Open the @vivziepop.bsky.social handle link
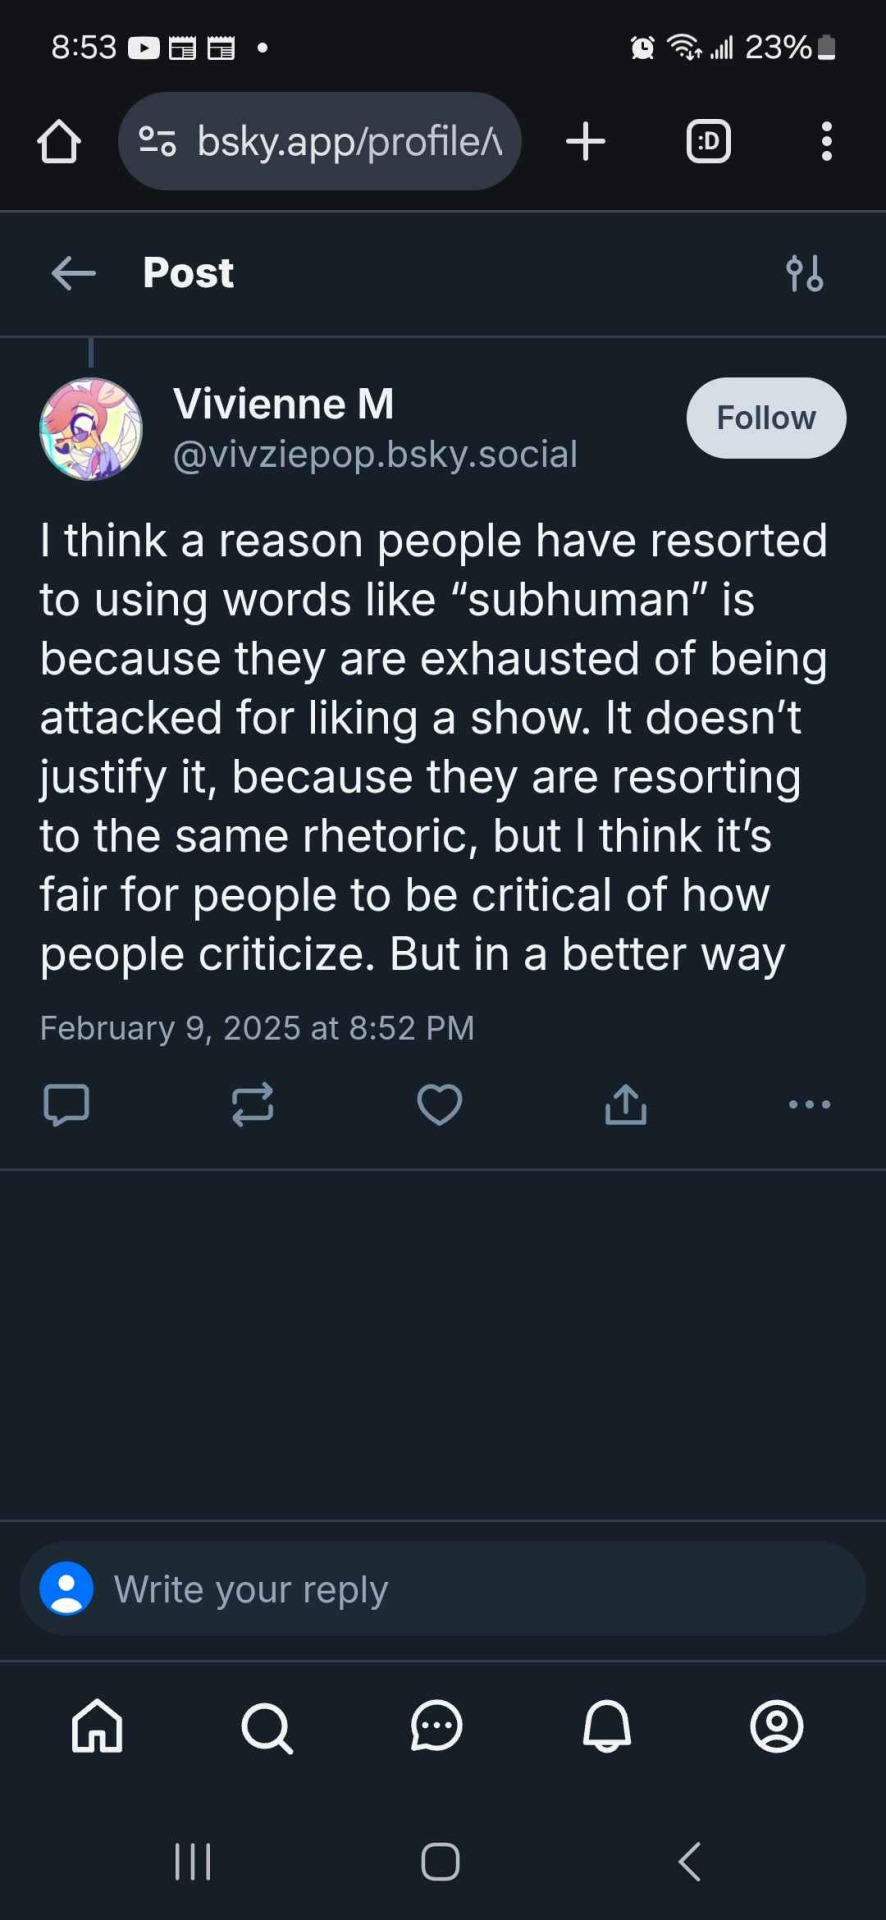This screenshot has width=886, height=1920. (x=375, y=454)
